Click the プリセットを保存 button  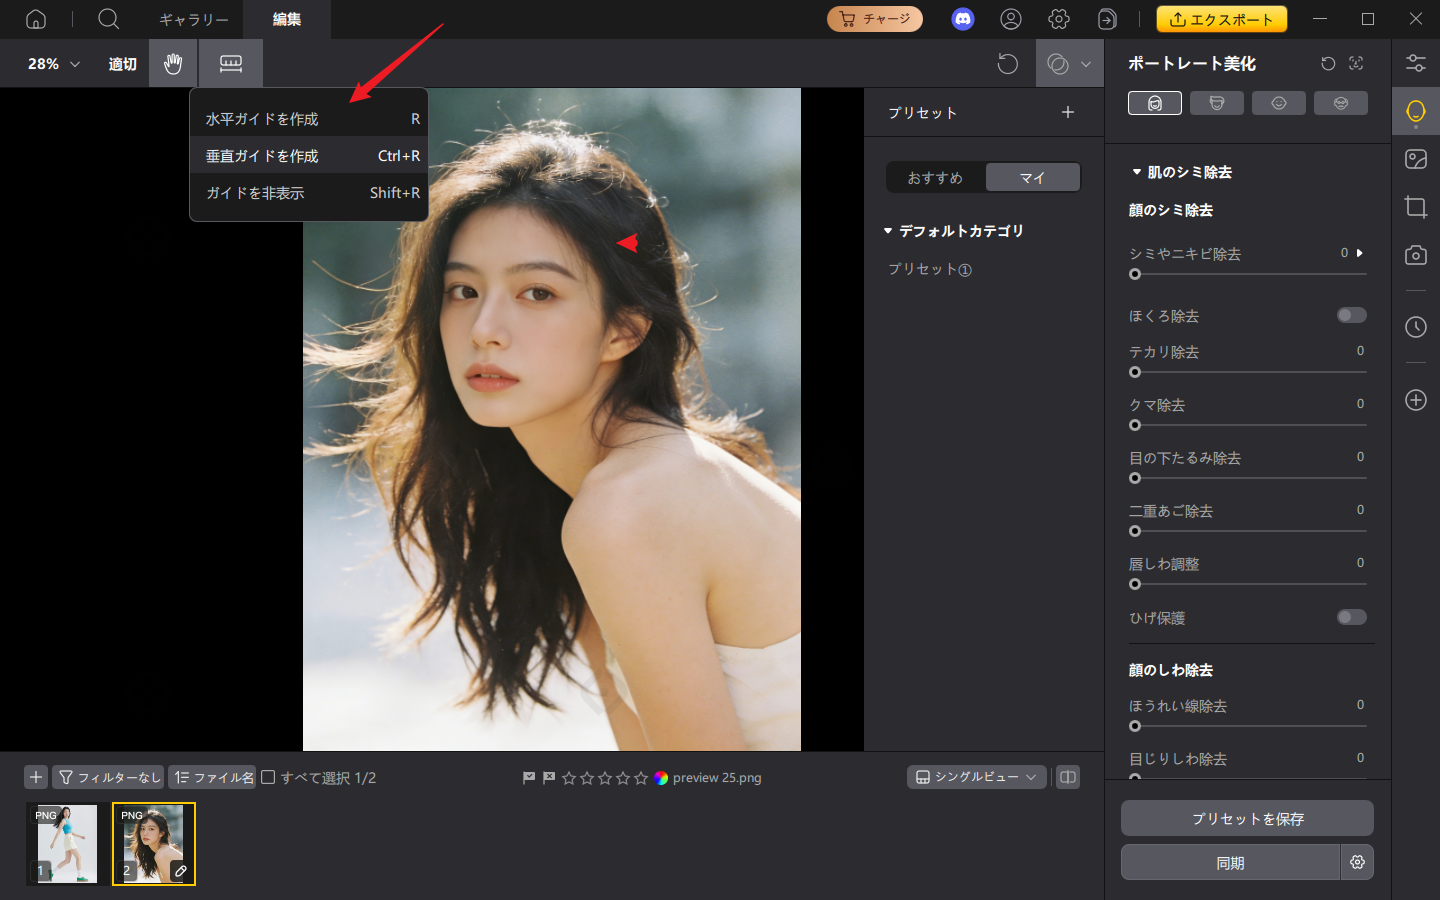coord(1247,818)
